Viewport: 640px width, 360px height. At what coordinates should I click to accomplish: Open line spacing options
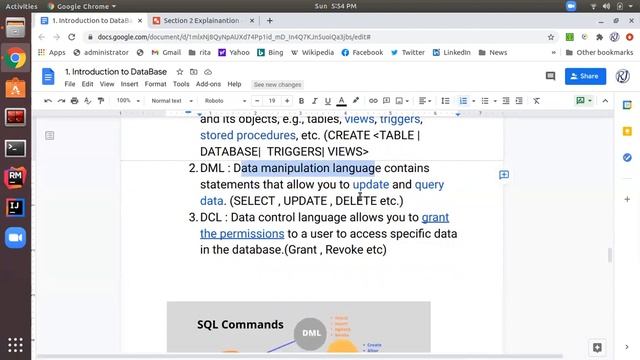tap(445, 101)
